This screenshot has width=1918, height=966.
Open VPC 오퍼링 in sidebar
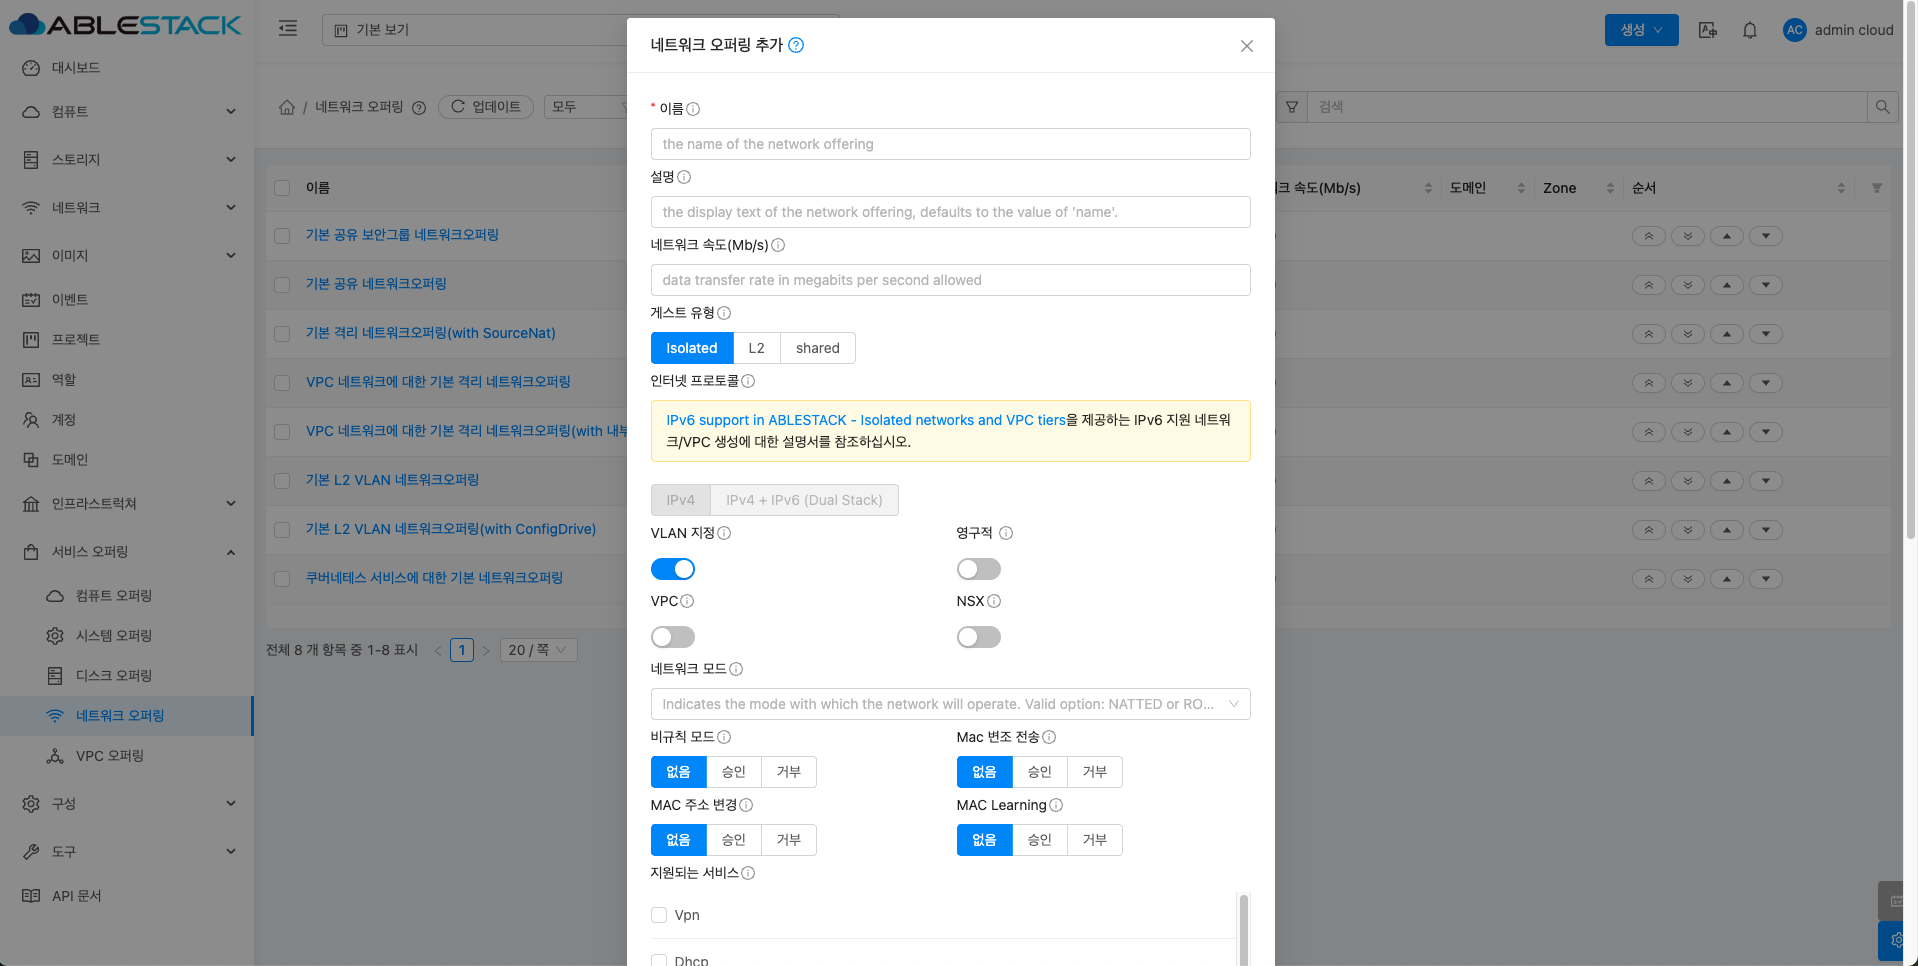click(x=110, y=756)
